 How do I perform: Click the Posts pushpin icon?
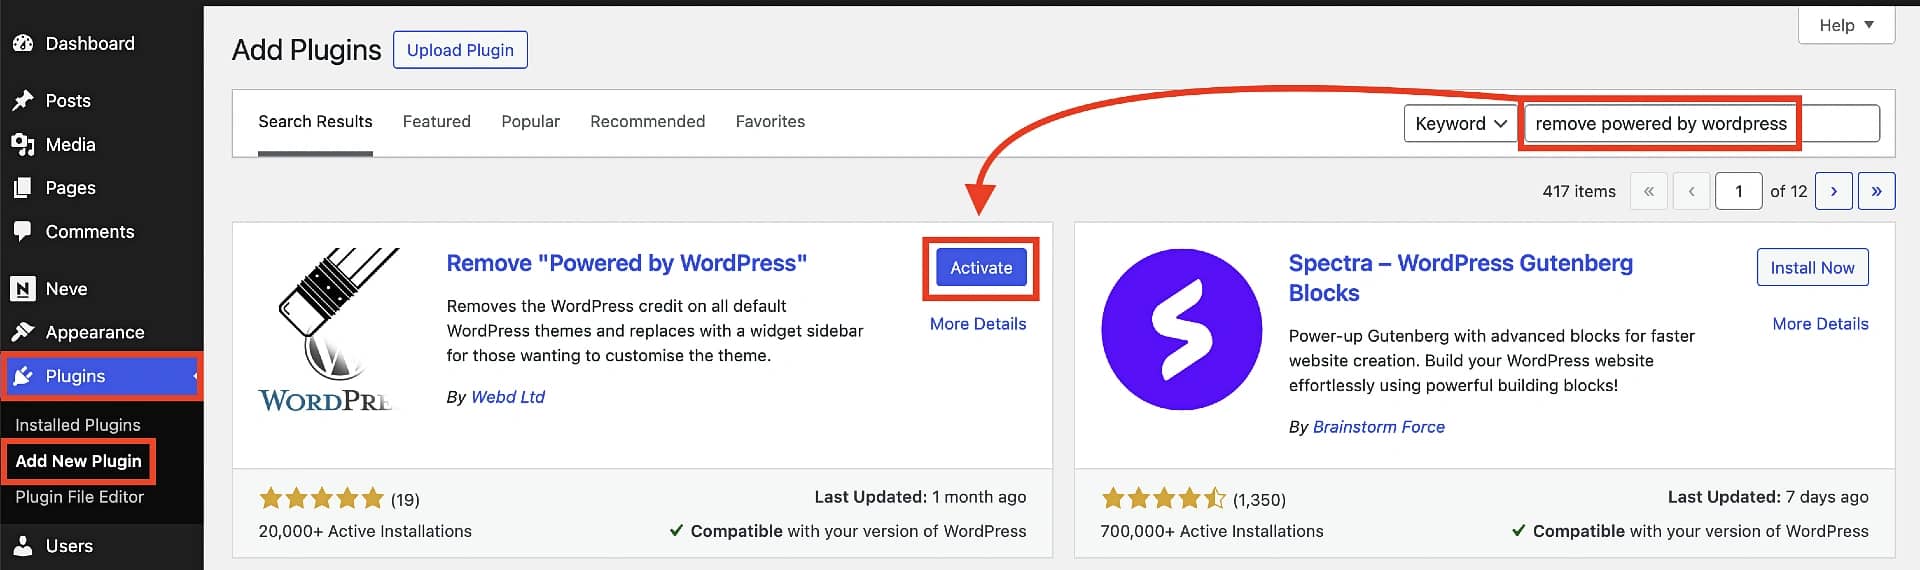(x=22, y=100)
